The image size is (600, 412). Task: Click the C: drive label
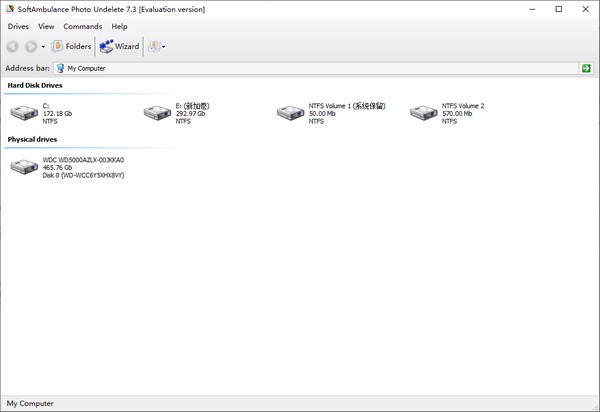point(46,106)
